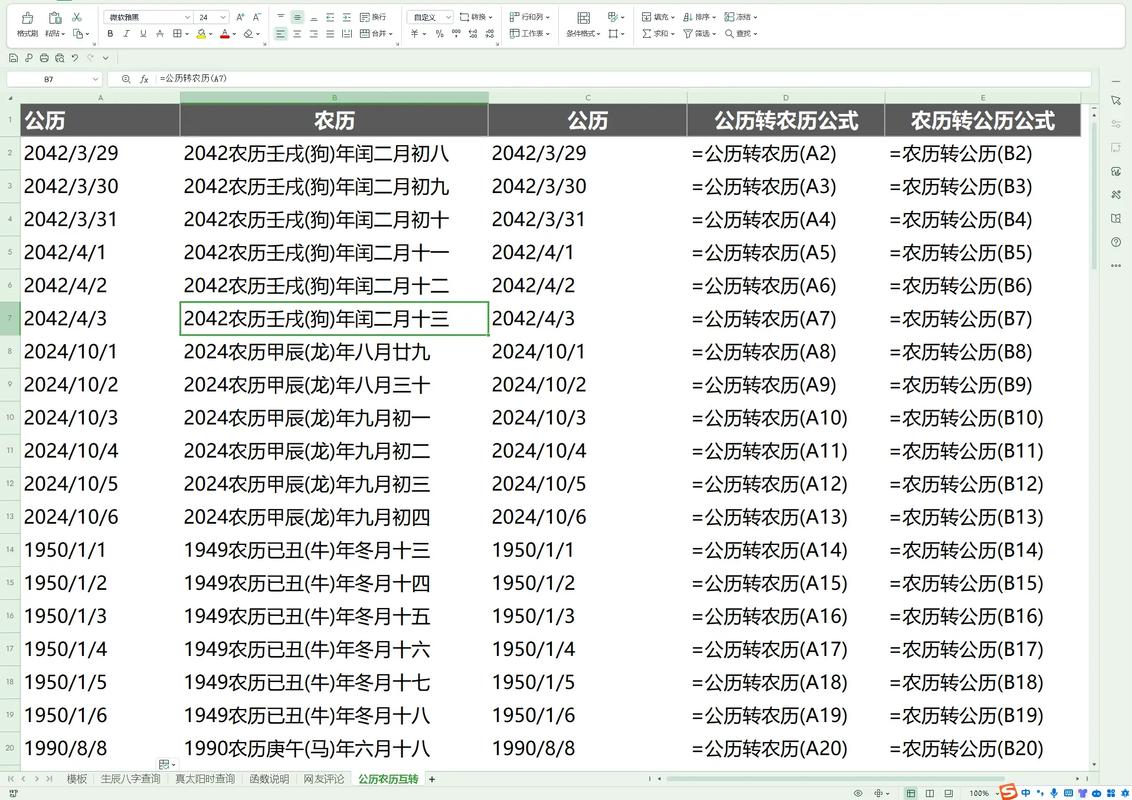Viewport: 1132px width, 800px height.
Task: Click Find (查找) button
Action: click(741, 33)
